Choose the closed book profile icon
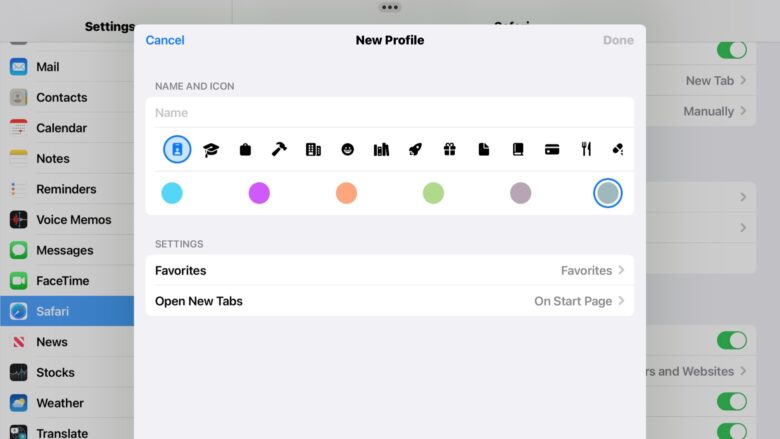This screenshot has width=780, height=439. click(x=518, y=149)
